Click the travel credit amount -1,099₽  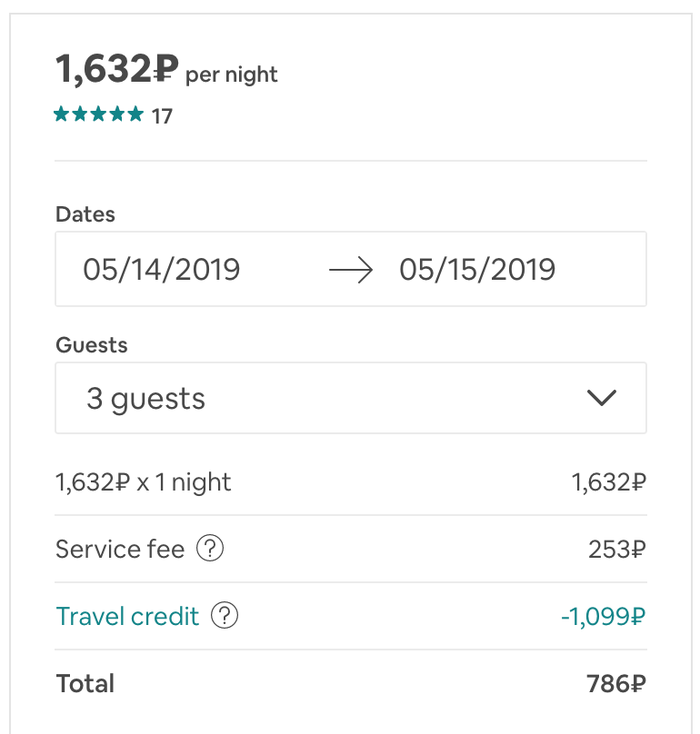tap(603, 616)
